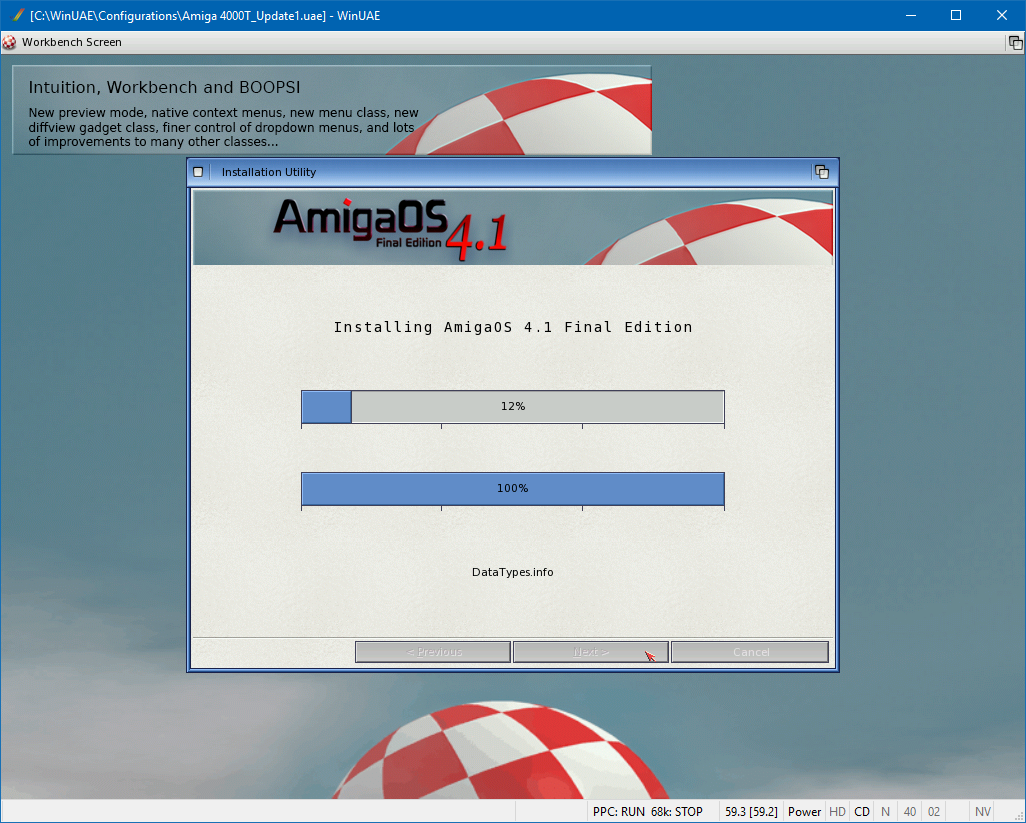
Task: Click the Workbench Screen depth gadget
Action: [1015, 43]
